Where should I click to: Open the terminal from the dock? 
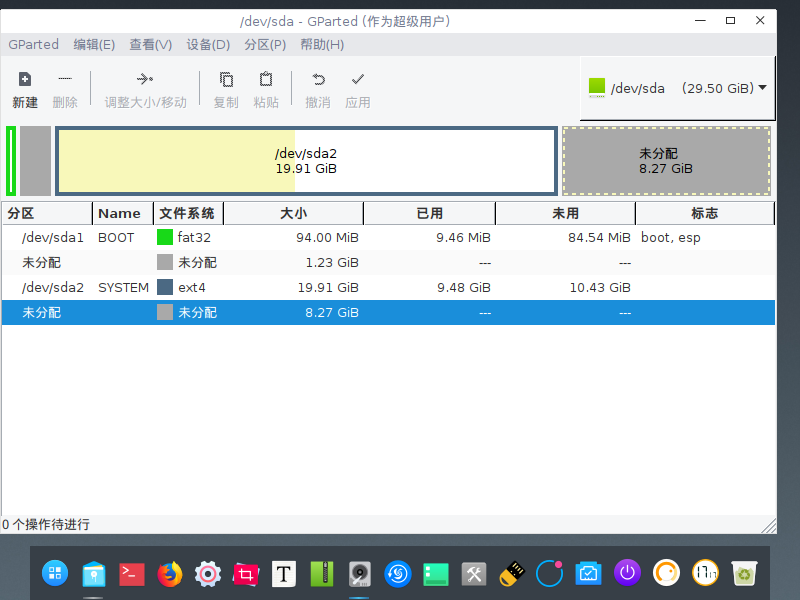pos(132,573)
